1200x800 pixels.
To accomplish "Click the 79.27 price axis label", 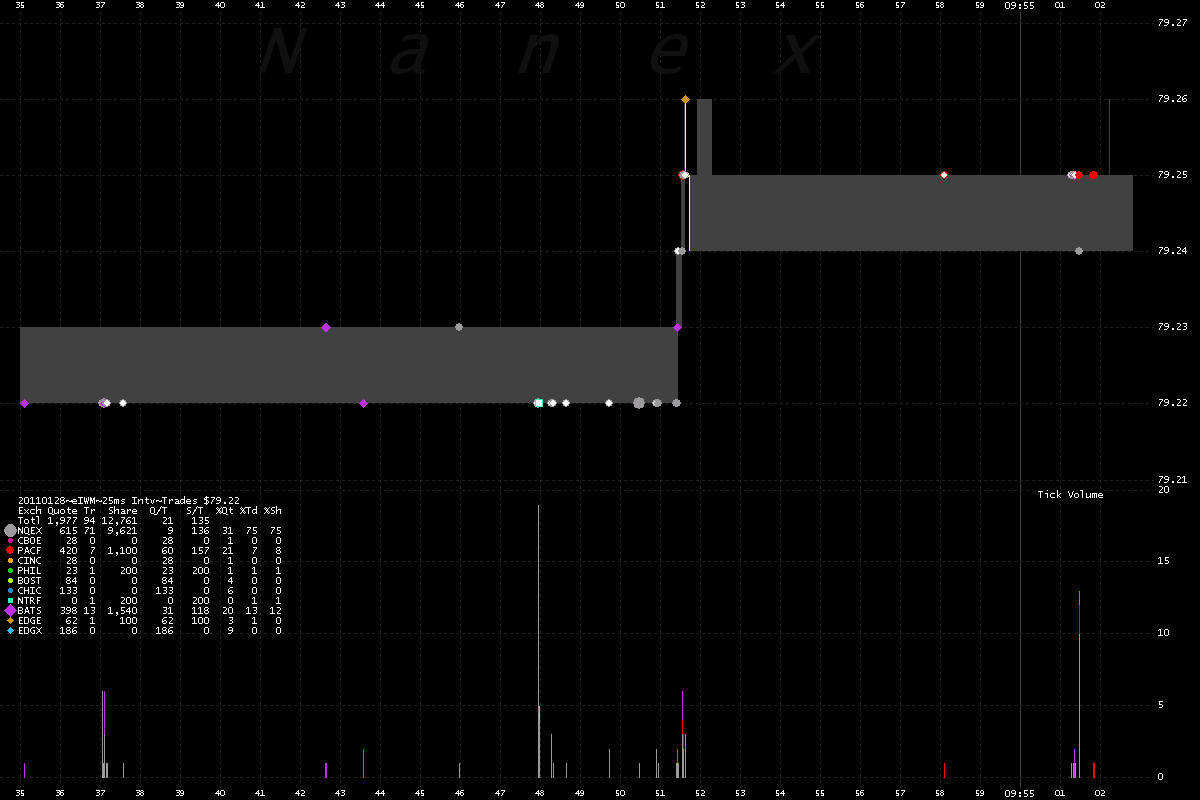I will point(1172,23).
